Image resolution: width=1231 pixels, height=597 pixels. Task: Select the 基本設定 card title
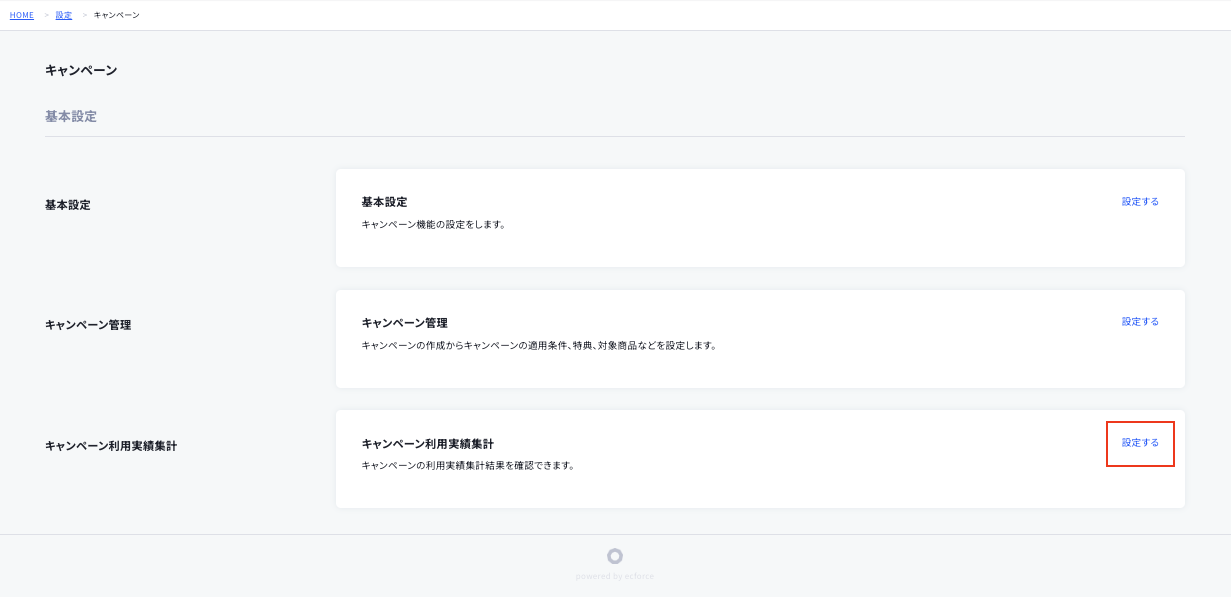384,201
